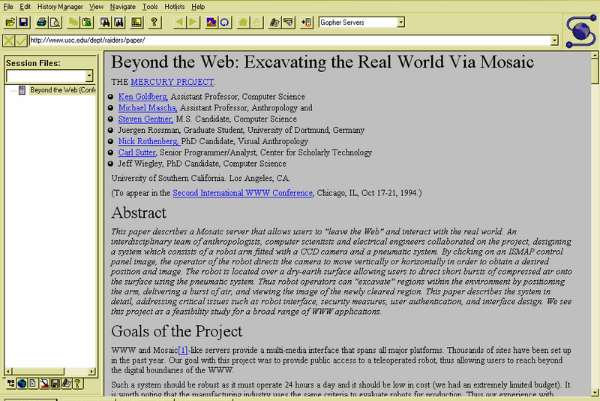Screen dimensions: 600x401
Task: Click the printer icon in toolbar
Action: pos(42,21)
